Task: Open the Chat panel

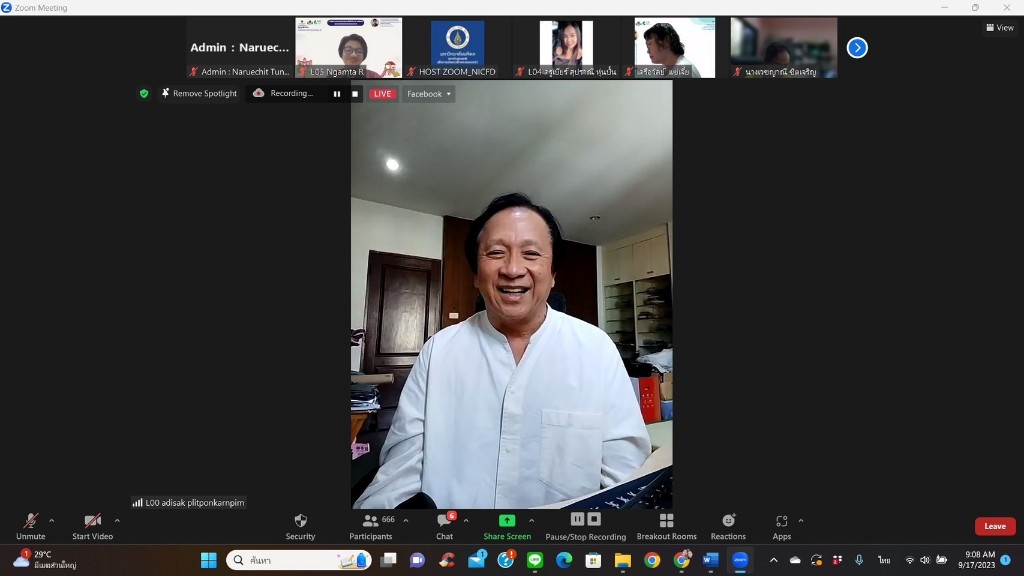Action: pyautogui.click(x=445, y=526)
